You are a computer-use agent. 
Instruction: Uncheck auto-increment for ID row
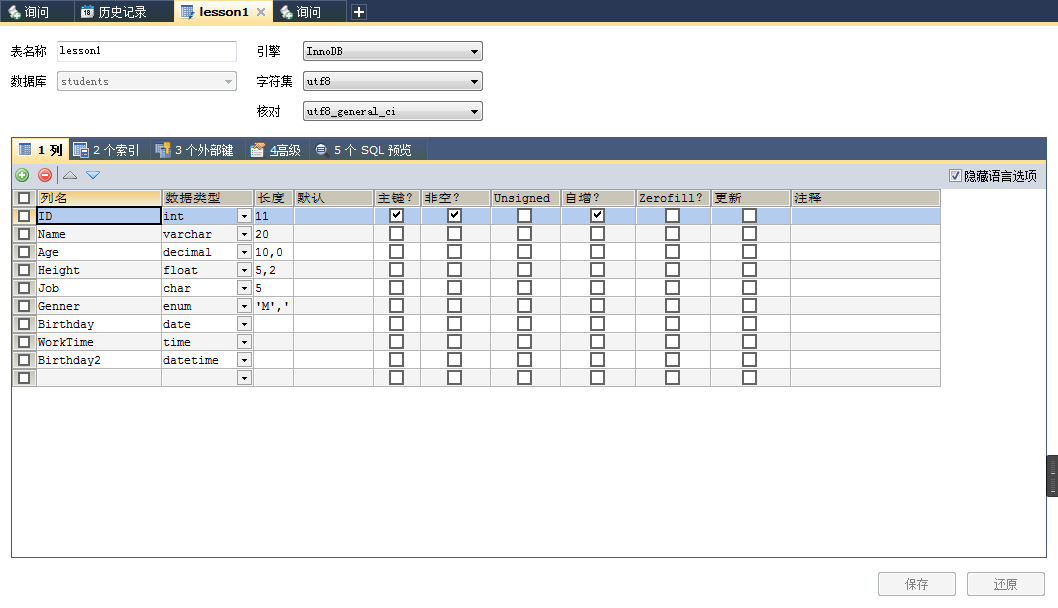(597, 215)
